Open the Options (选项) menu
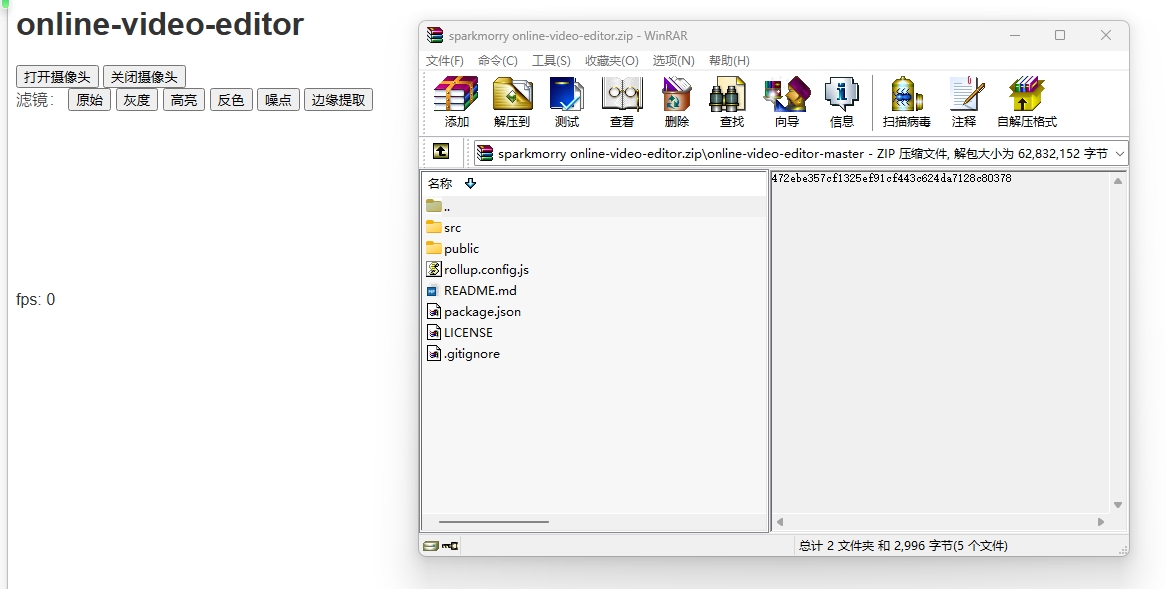Image resolution: width=1166 pixels, height=589 pixels. pyautogui.click(x=674, y=60)
